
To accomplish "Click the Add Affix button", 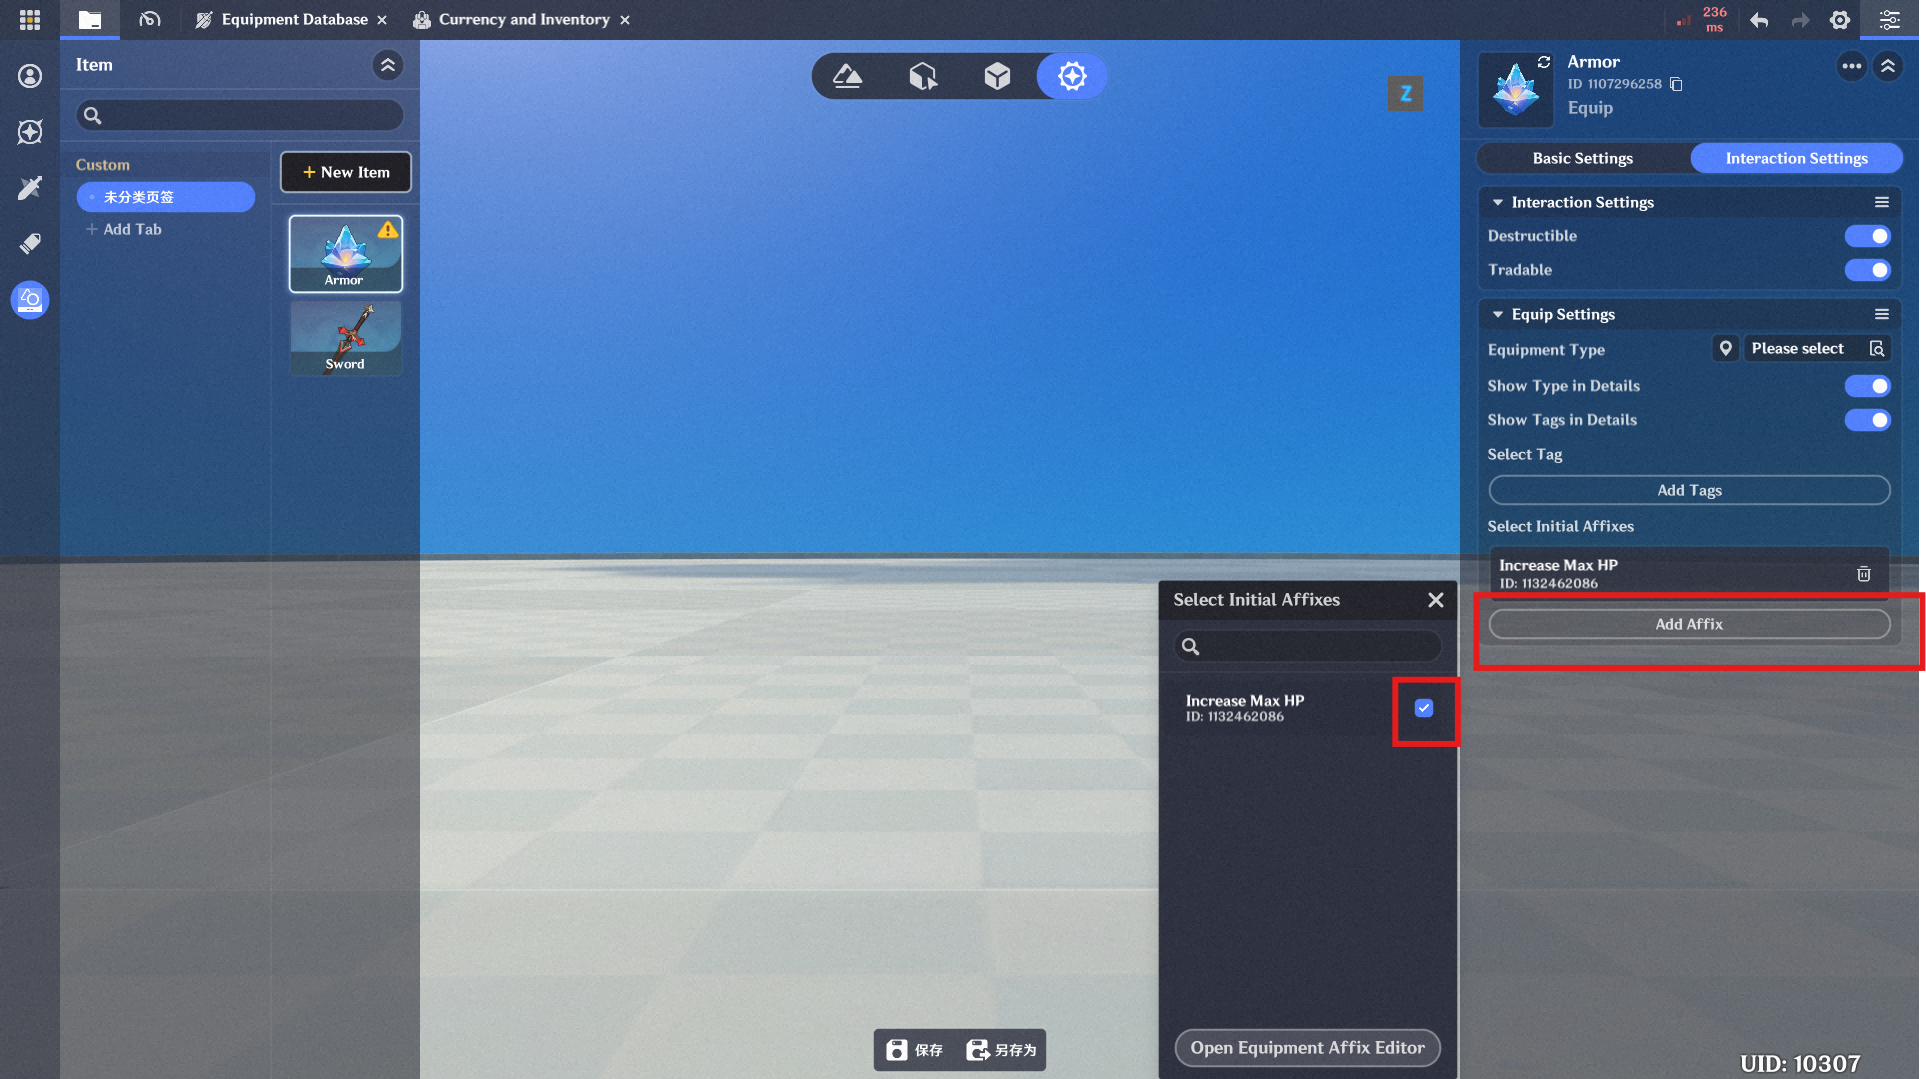I will [1689, 624].
